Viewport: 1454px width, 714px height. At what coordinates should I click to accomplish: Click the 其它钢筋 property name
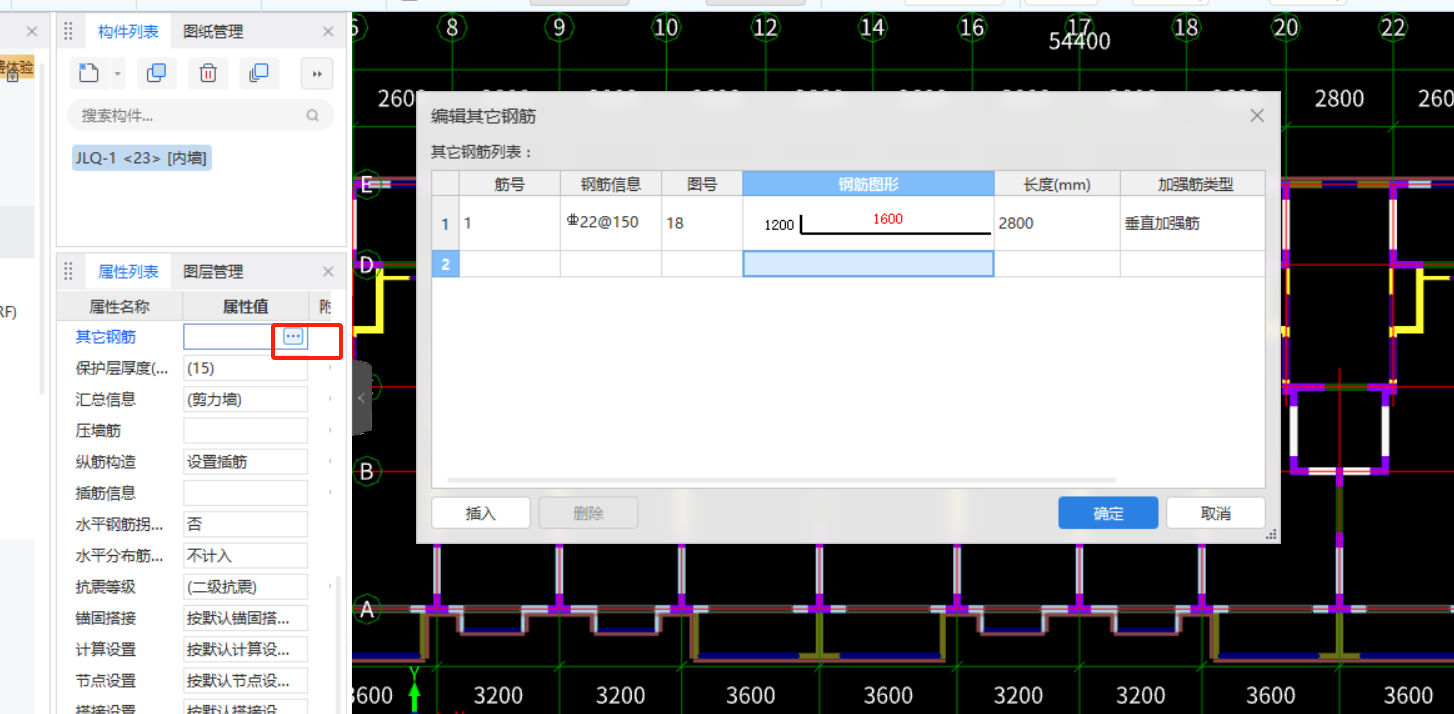coord(106,337)
